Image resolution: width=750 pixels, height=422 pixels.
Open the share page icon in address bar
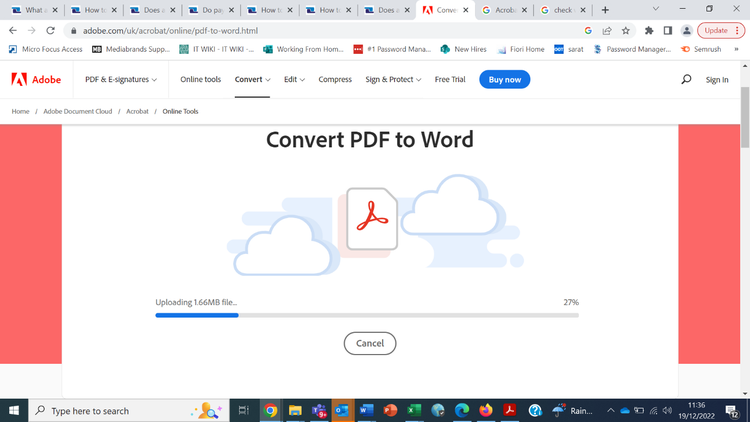click(607, 30)
